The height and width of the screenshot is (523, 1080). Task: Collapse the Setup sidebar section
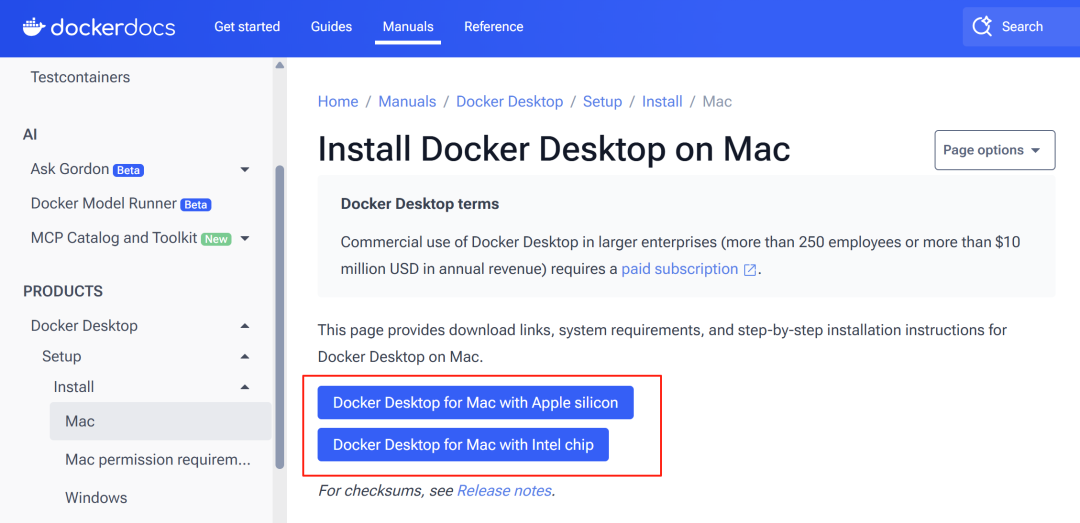point(245,356)
